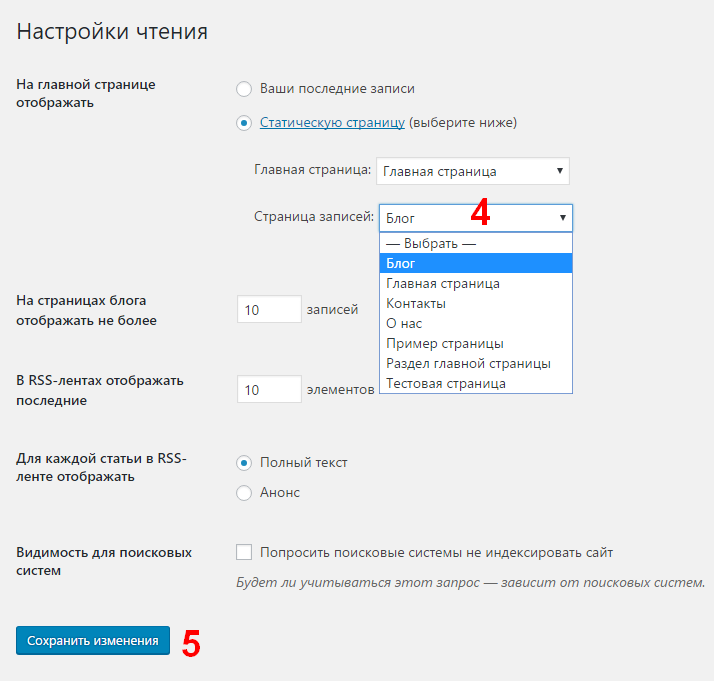Choose '— Выбрать —' option in list
The height and width of the screenshot is (681, 714).
tap(476, 244)
